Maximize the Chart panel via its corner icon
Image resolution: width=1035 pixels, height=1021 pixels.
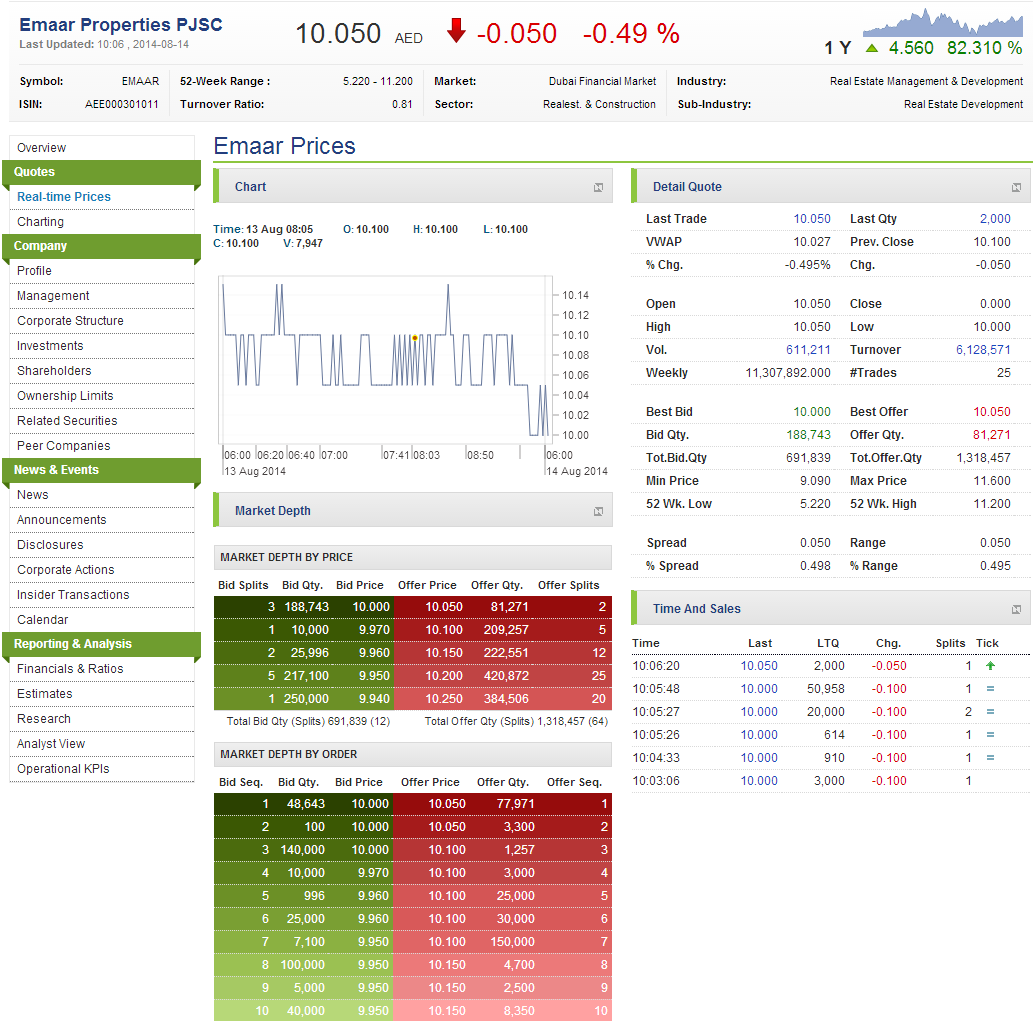pyautogui.click(x=598, y=187)
